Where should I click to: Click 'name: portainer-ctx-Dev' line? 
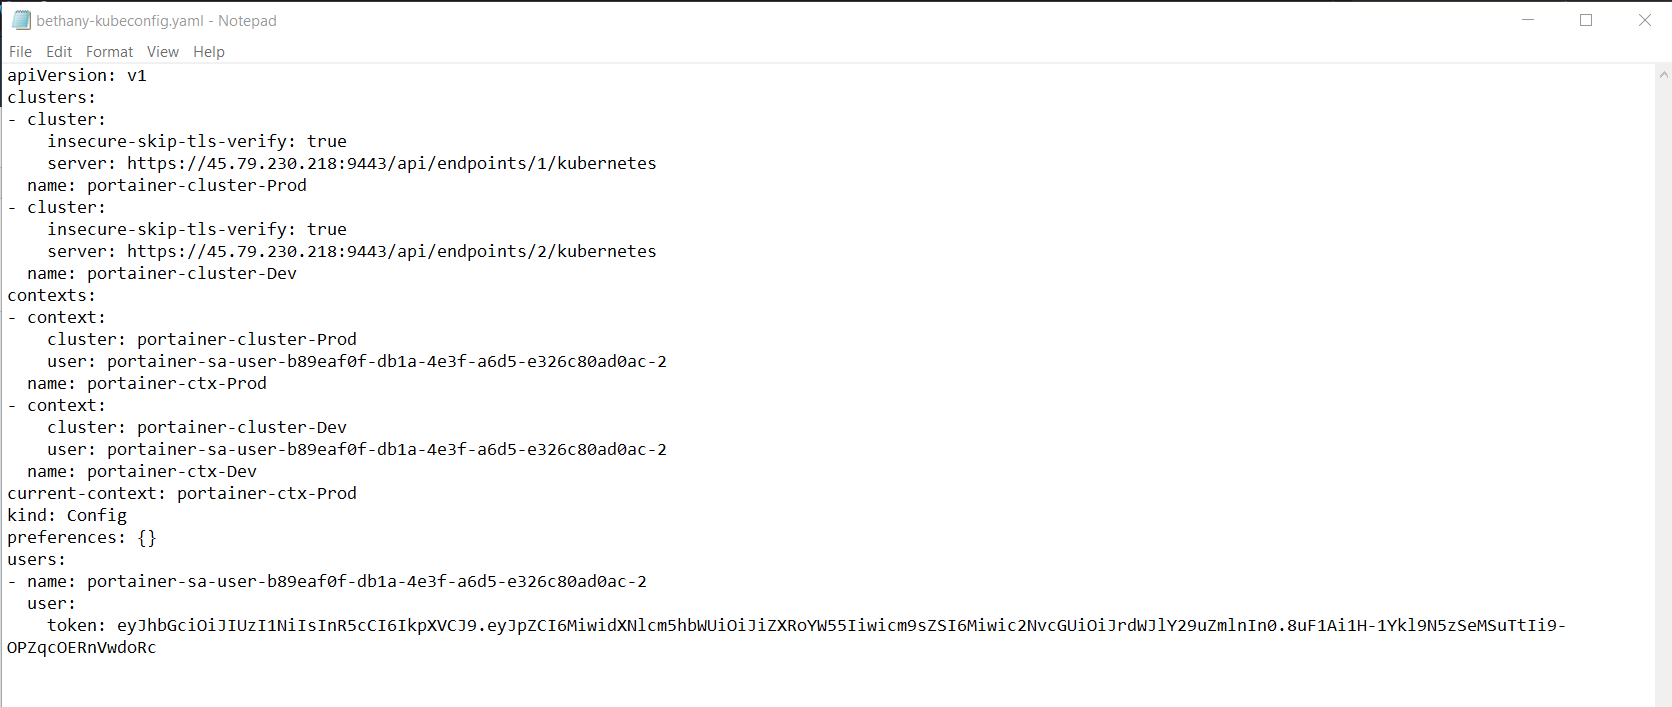142,472
